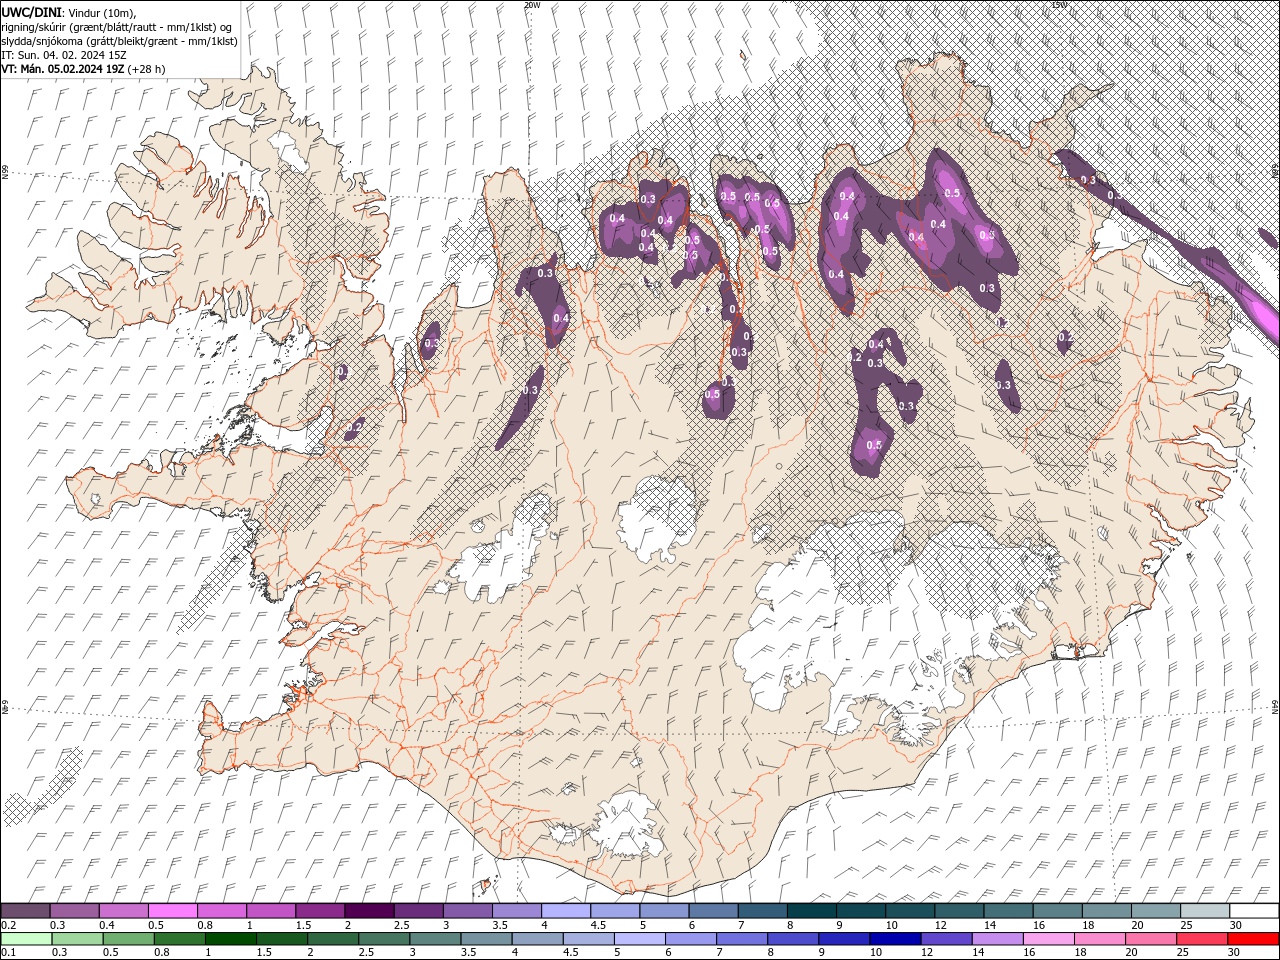Click the 'rigning/skúrir' description line
The width and height of the screenshot is (1280, 960).
tap(117, 27)
